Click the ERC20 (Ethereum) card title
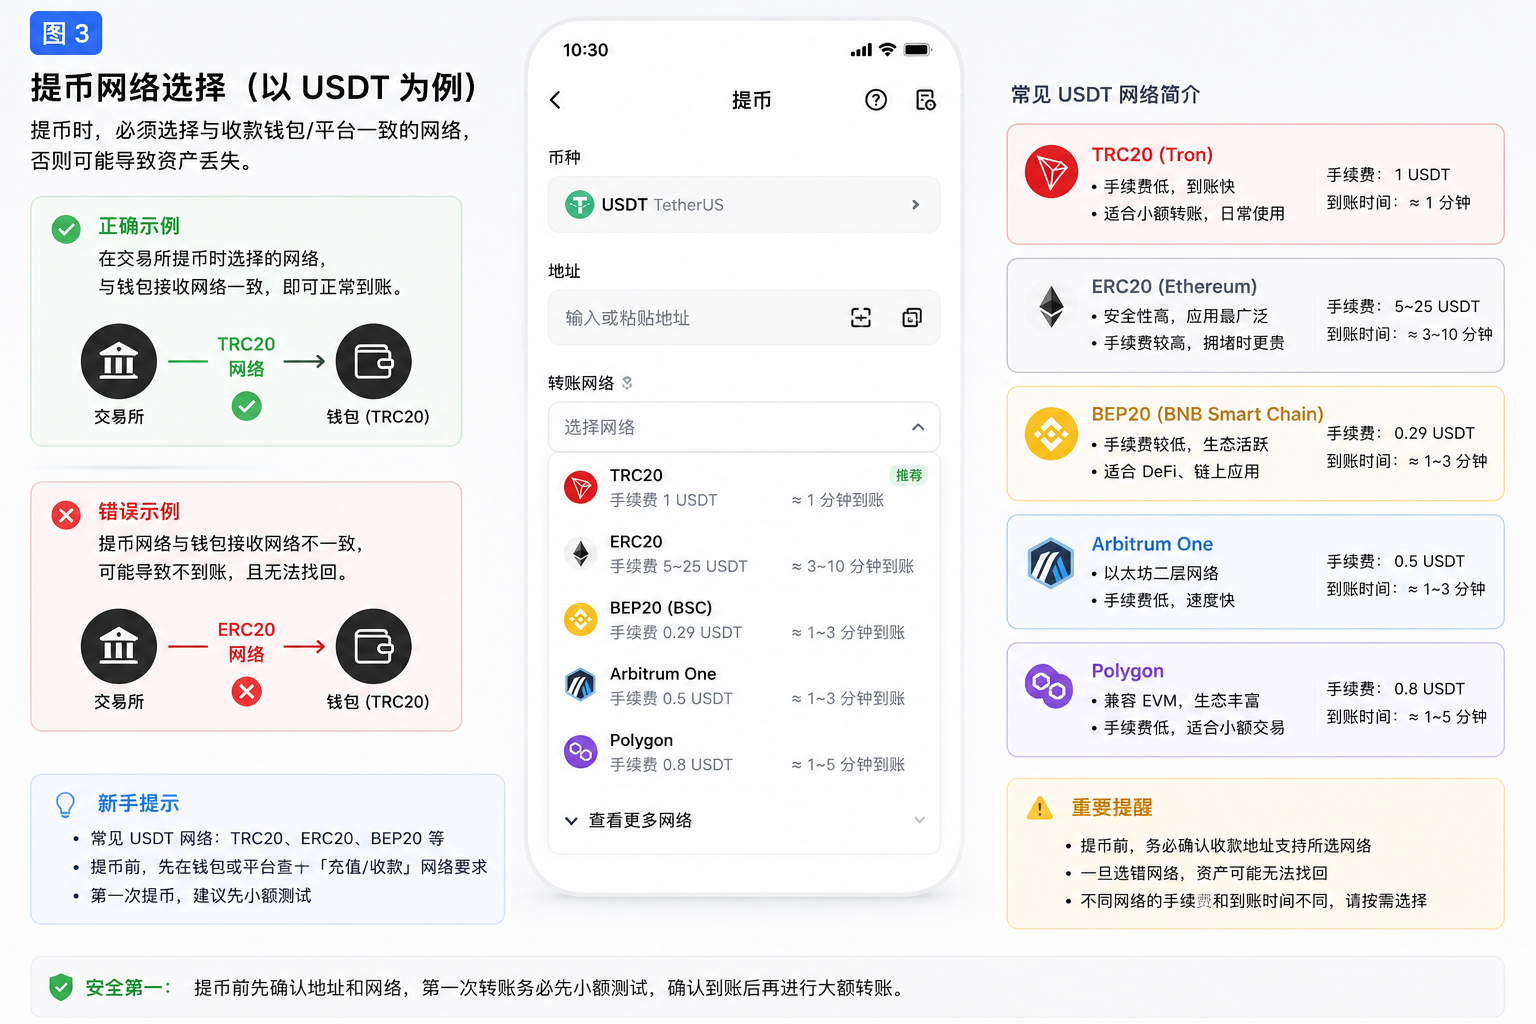 (x=1174, y=287)
